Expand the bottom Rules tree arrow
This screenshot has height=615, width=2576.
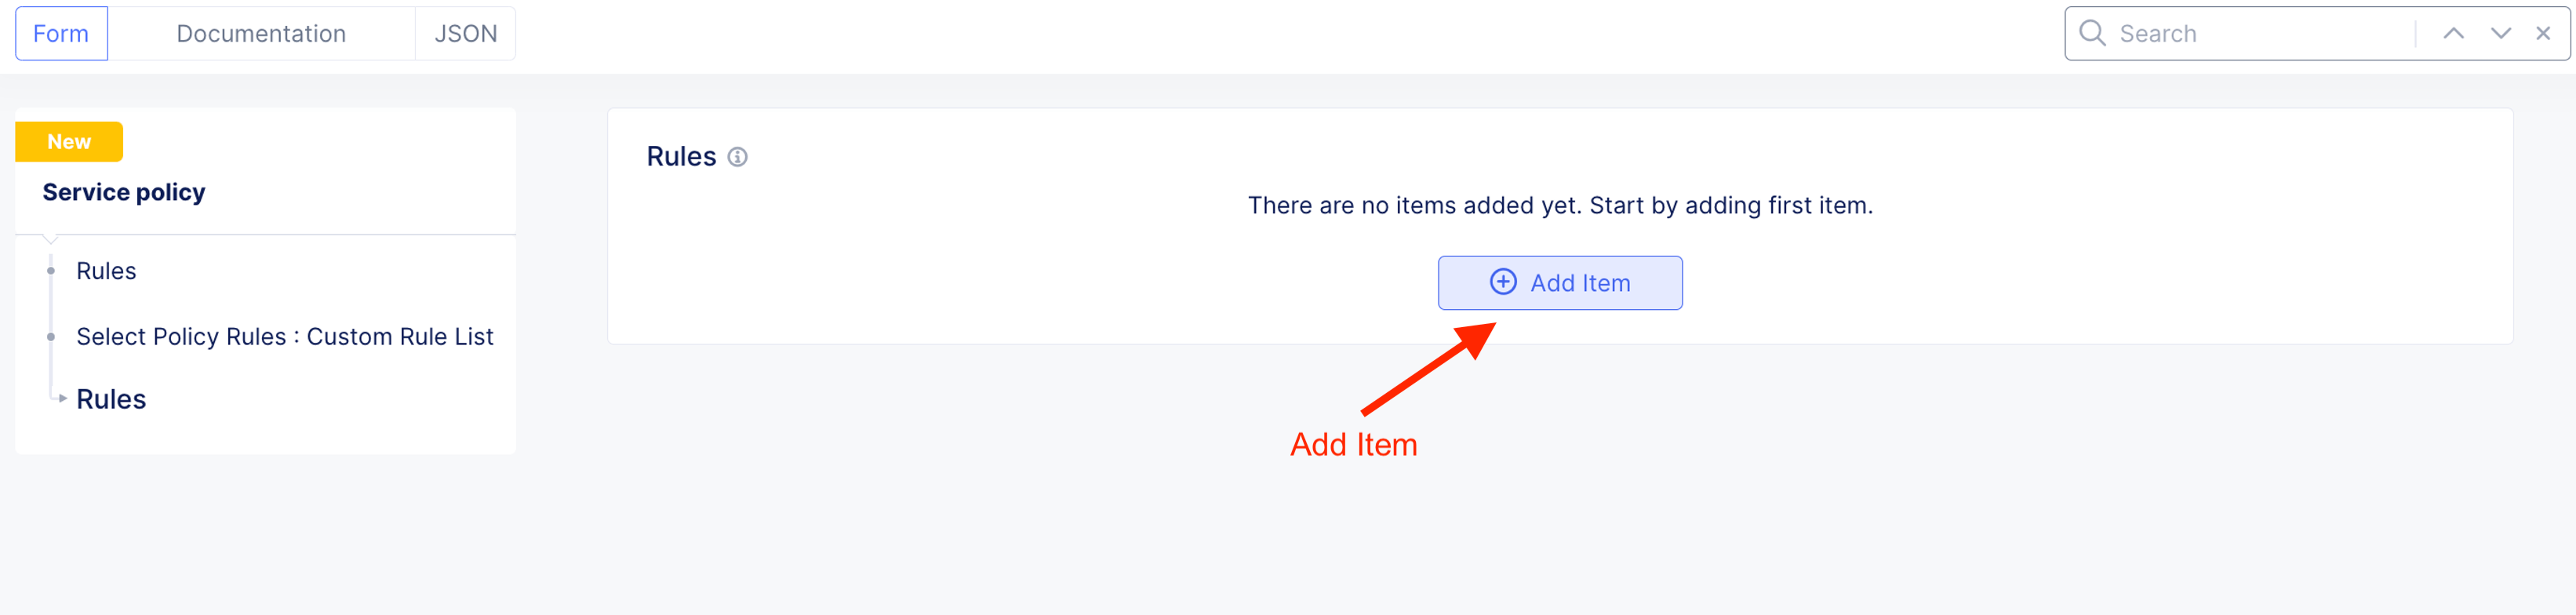pyautogui.click(x=62, y=398)
